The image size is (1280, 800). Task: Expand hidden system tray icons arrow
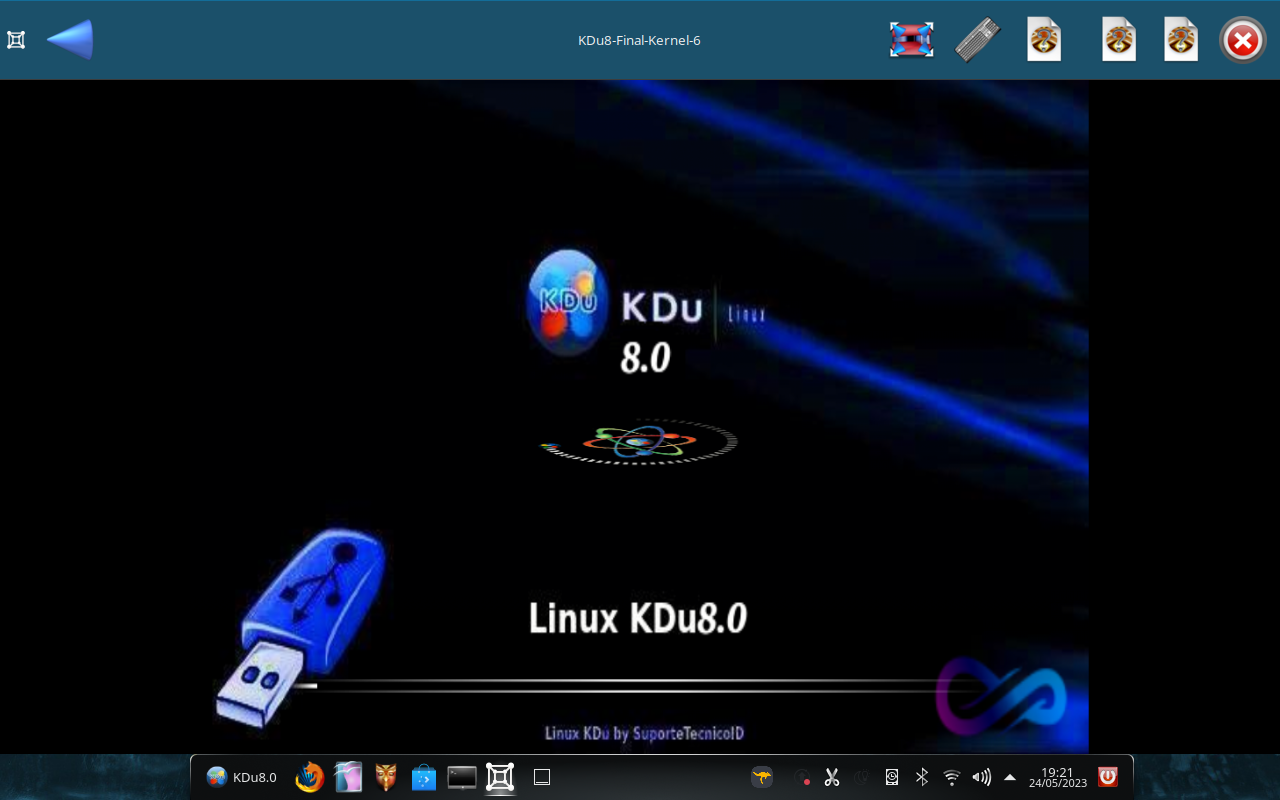point(1010,777)
